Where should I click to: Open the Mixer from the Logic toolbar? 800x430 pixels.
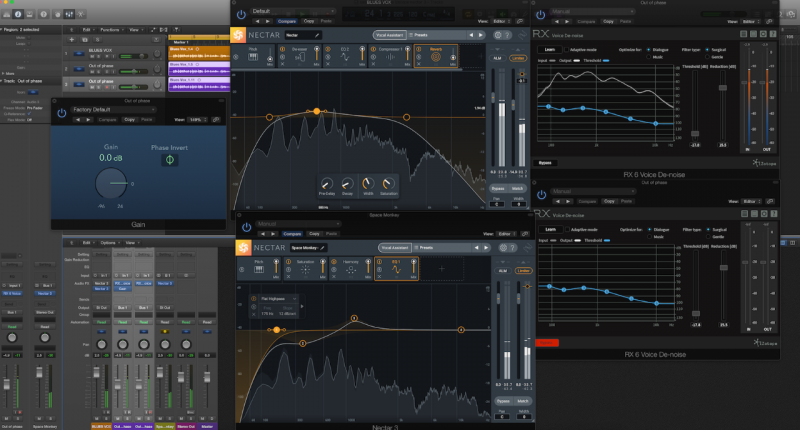(x=69, y=14)
